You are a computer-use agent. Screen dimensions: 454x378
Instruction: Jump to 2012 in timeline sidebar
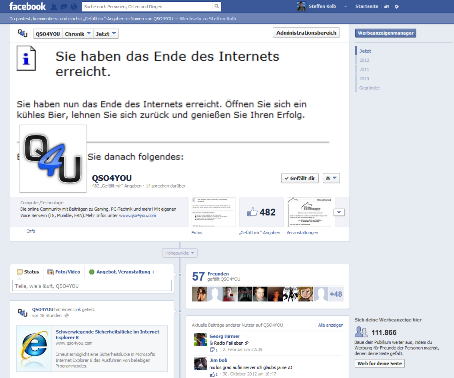tap(364, 60)
